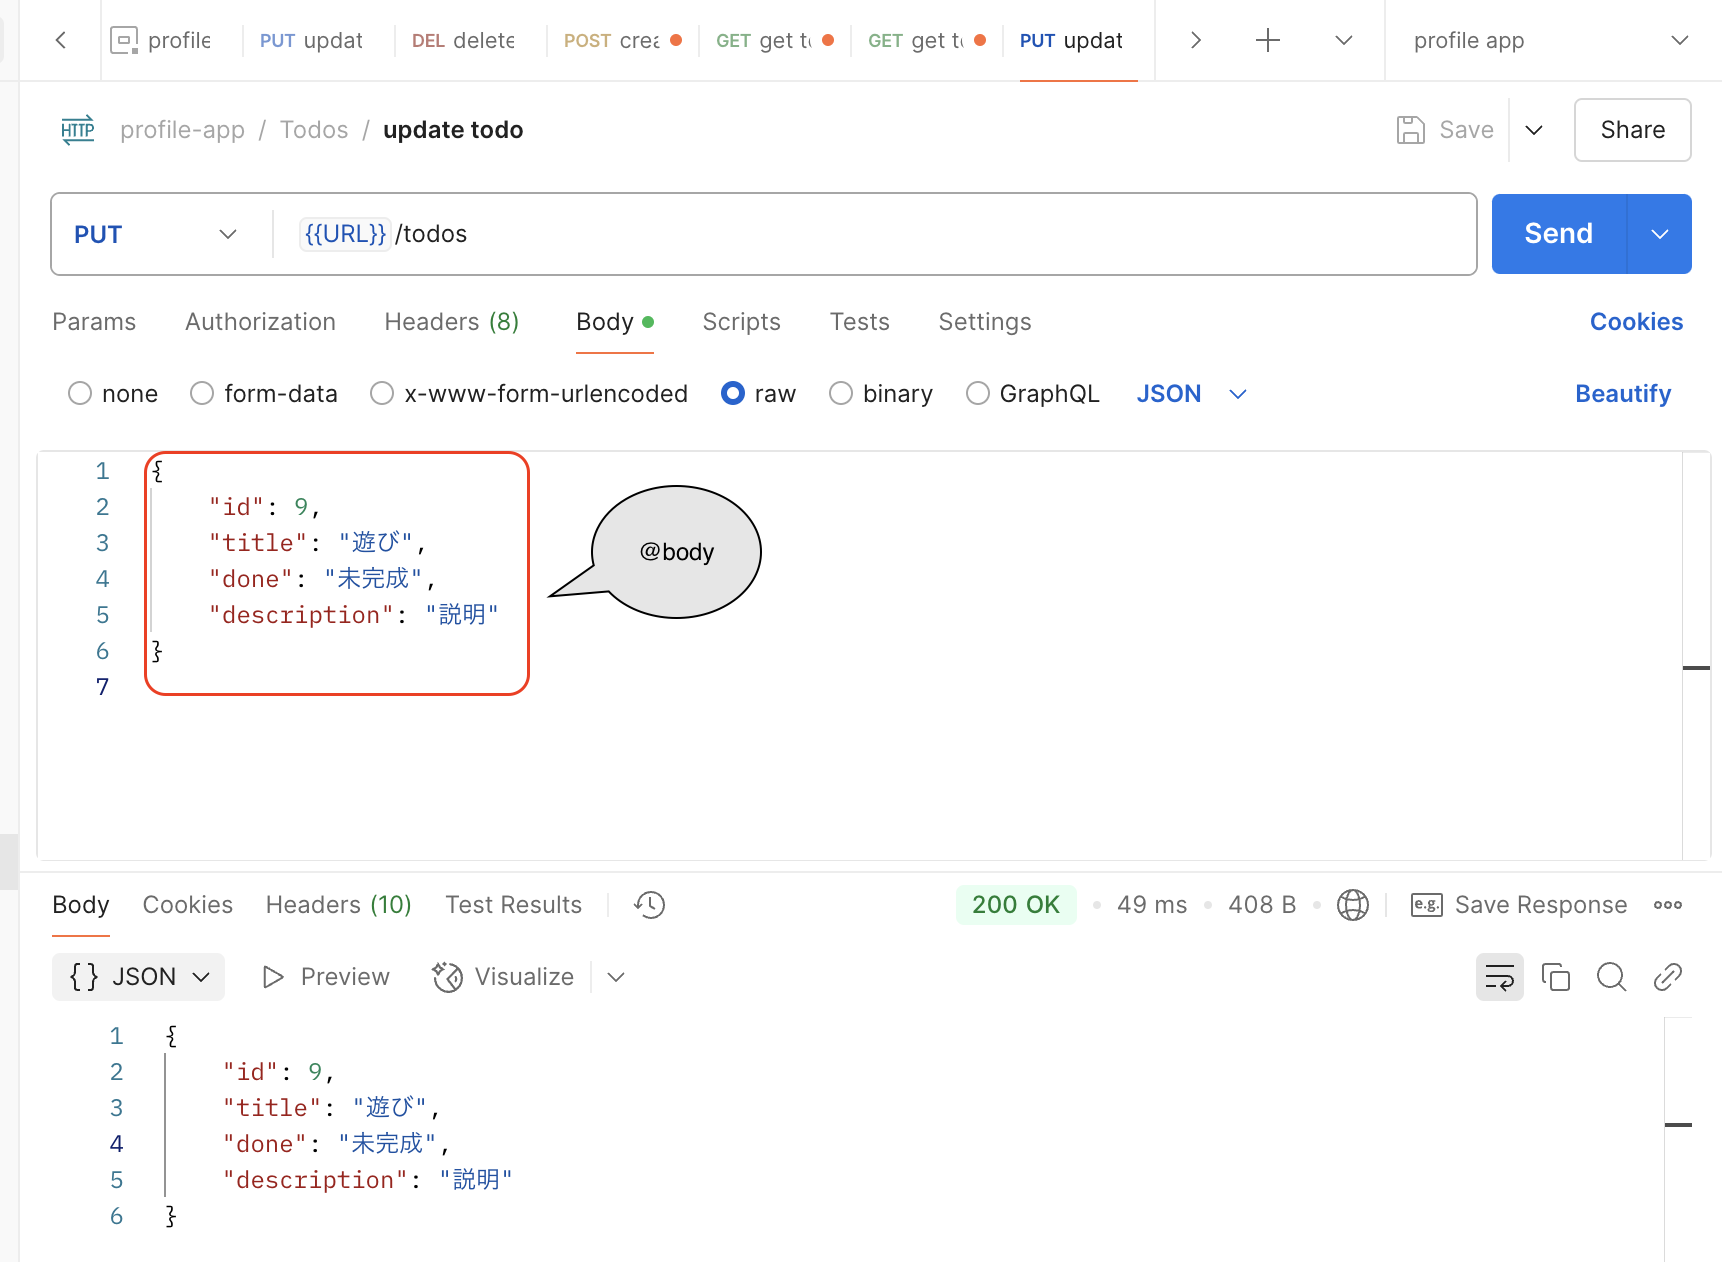
Task: Click the {{URL}} variable in the URL
Action: [345, 234]
